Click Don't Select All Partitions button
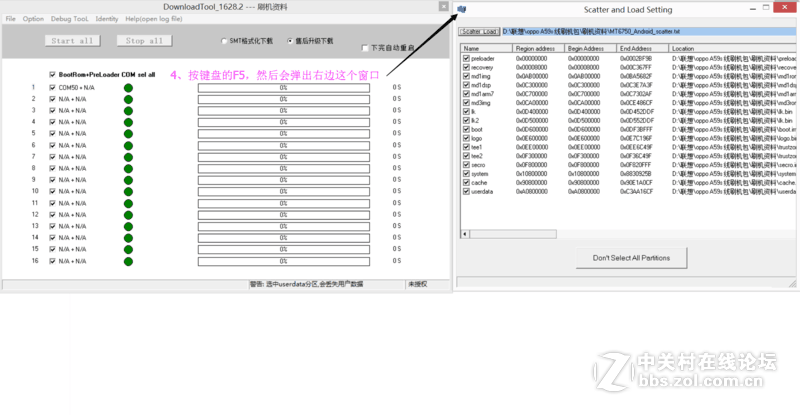The width and height of the screenshot is (800, 415). pyautogui.click(x=631, y=258)
